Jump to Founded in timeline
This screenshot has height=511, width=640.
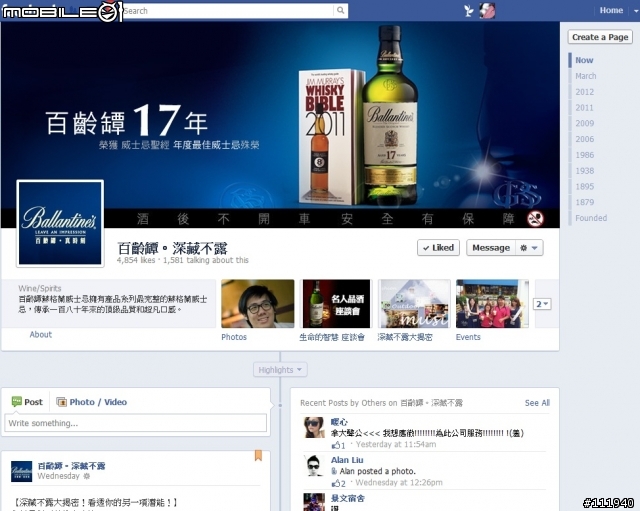point(591,218)
